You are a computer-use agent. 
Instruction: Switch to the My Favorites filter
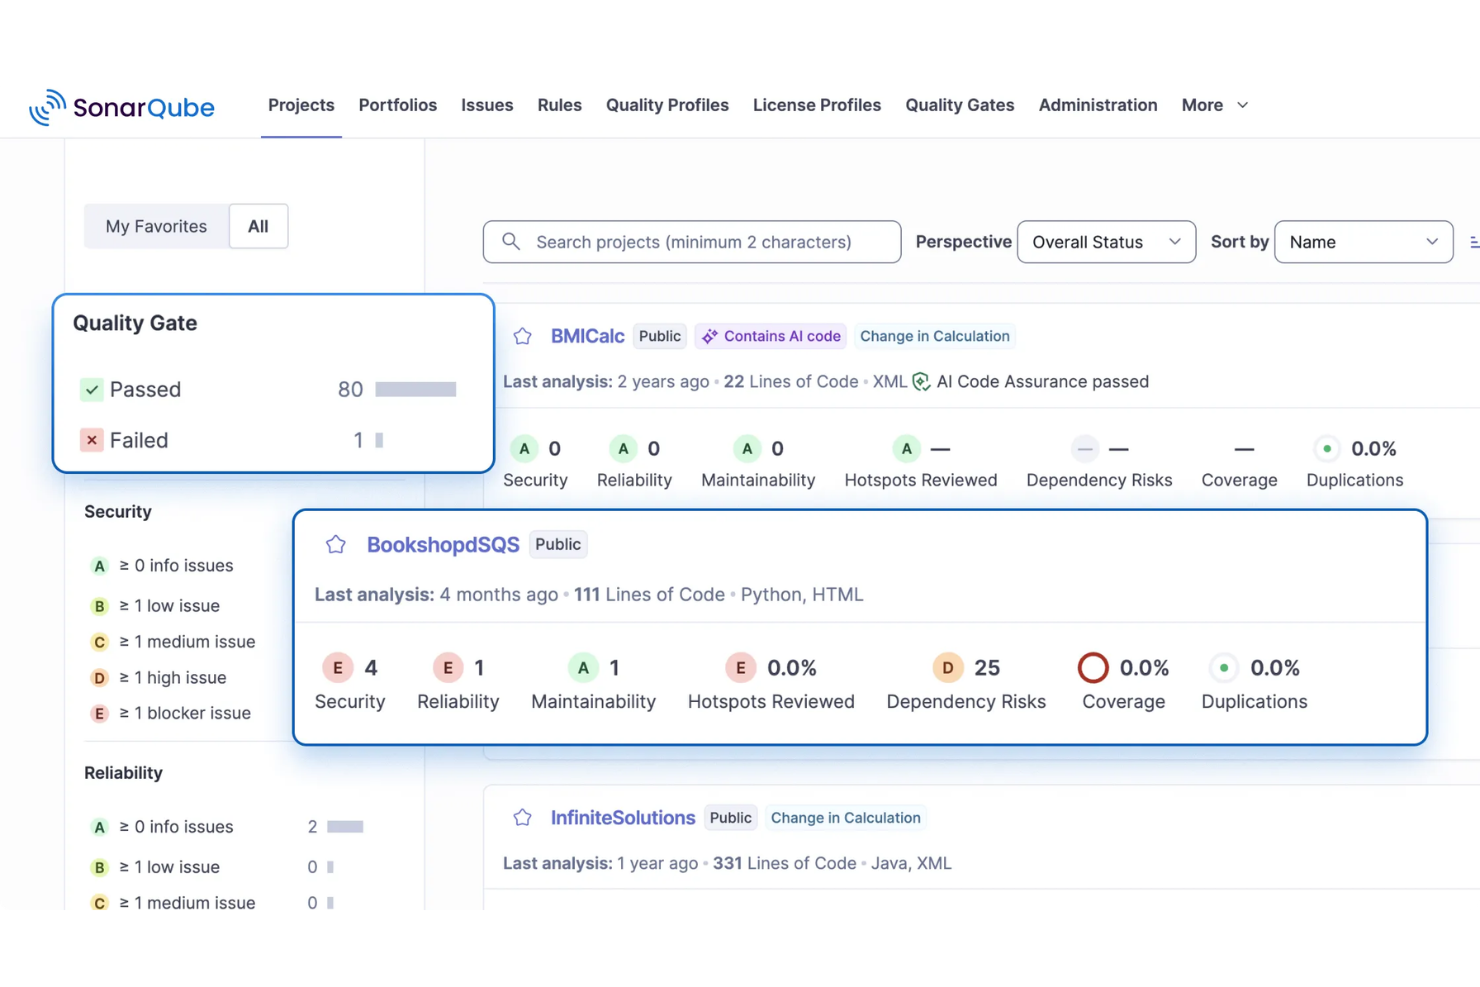(155, 226)
